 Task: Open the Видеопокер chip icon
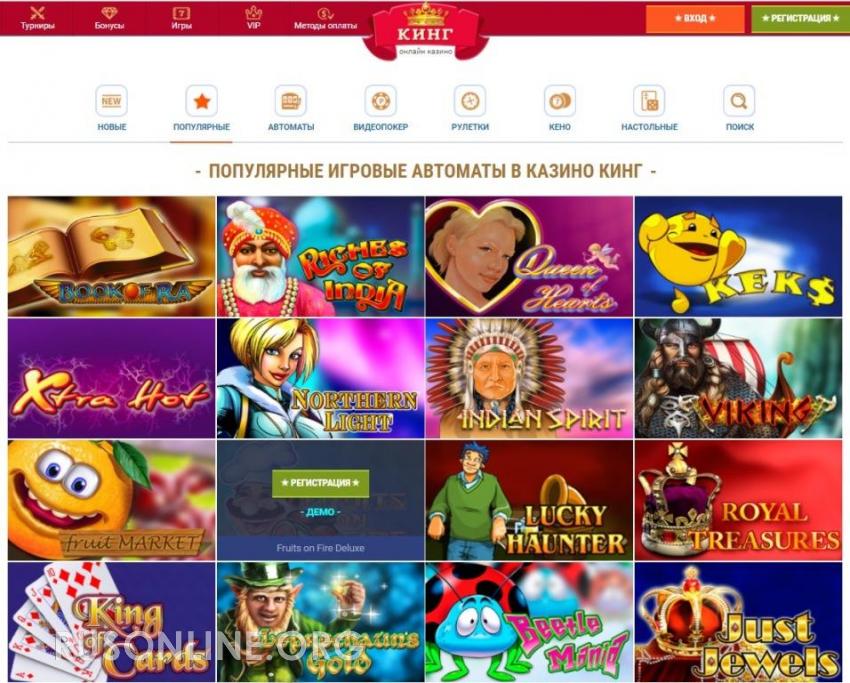(381, 101)
